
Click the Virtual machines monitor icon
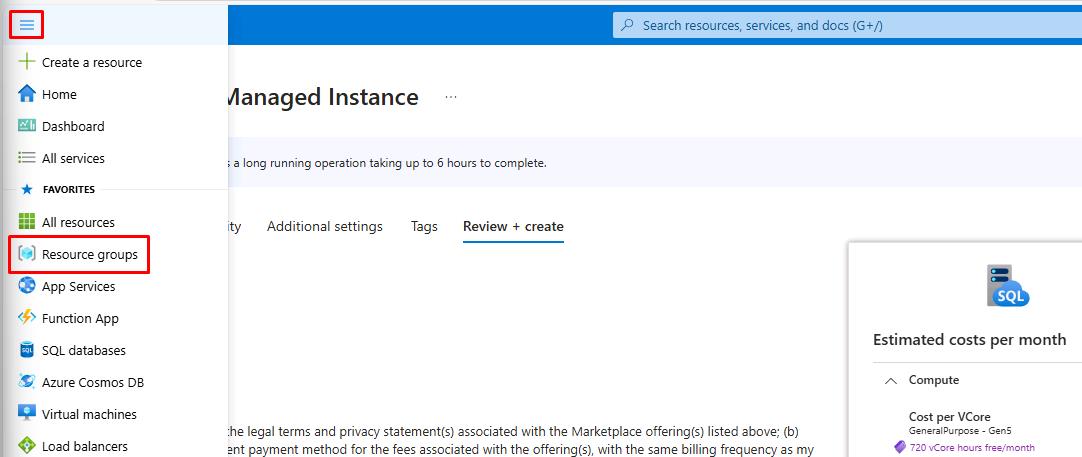point(26,414)
